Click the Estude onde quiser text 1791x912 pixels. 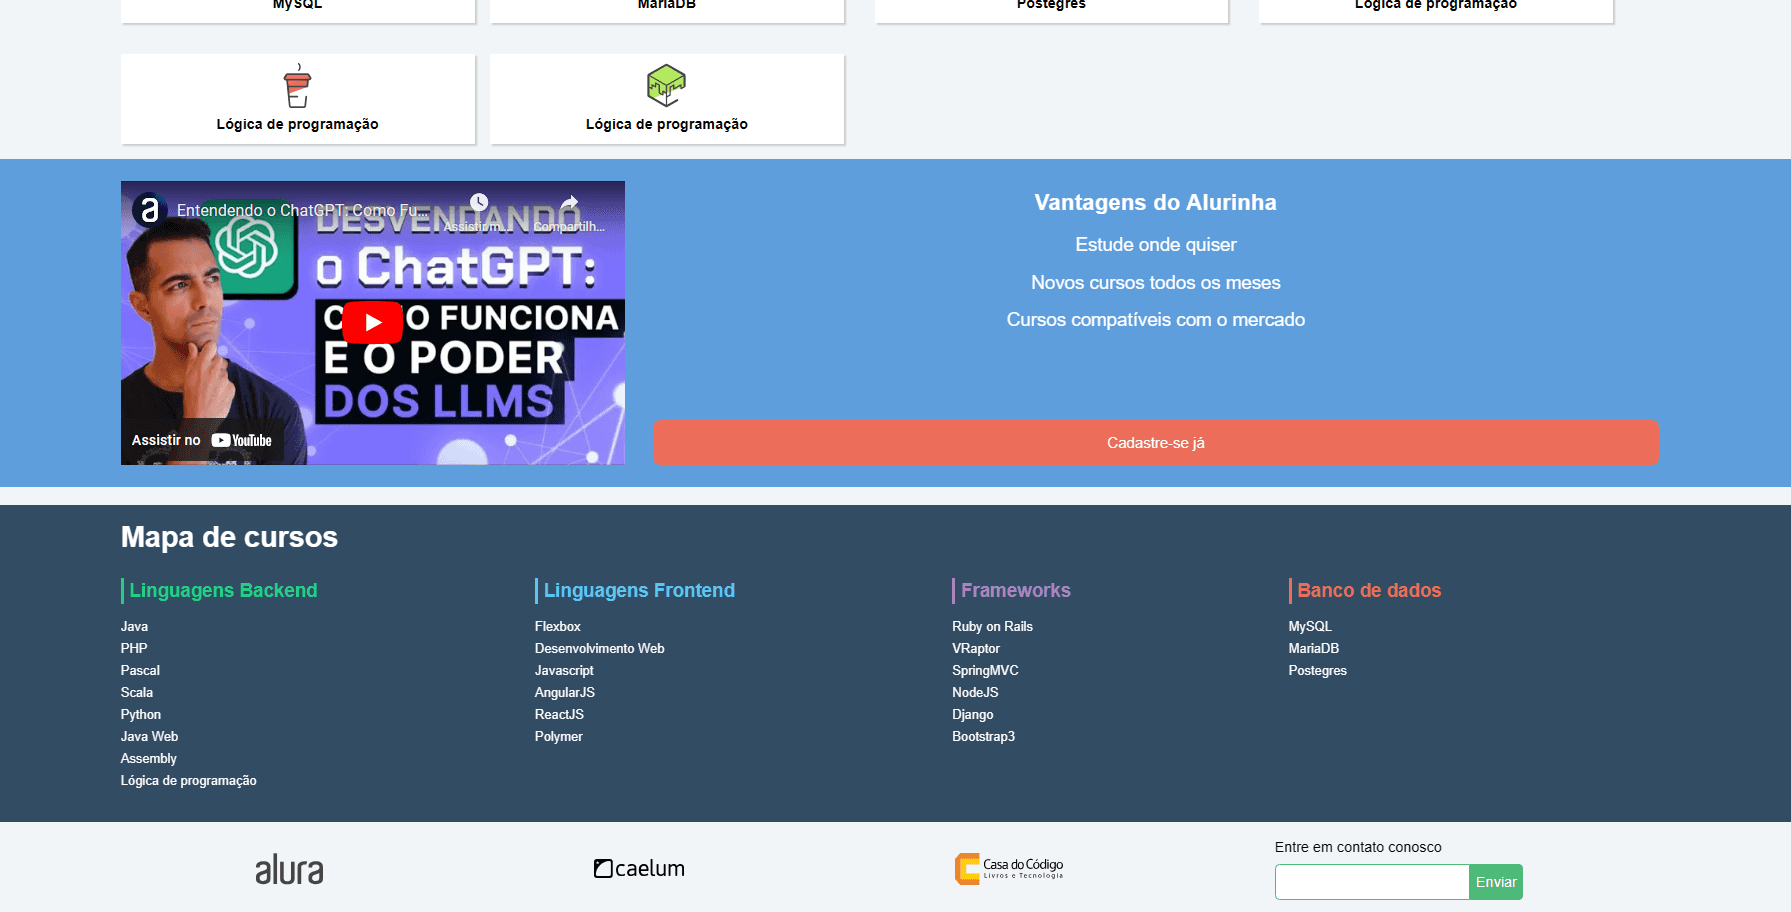click(x=1156, y=245)
